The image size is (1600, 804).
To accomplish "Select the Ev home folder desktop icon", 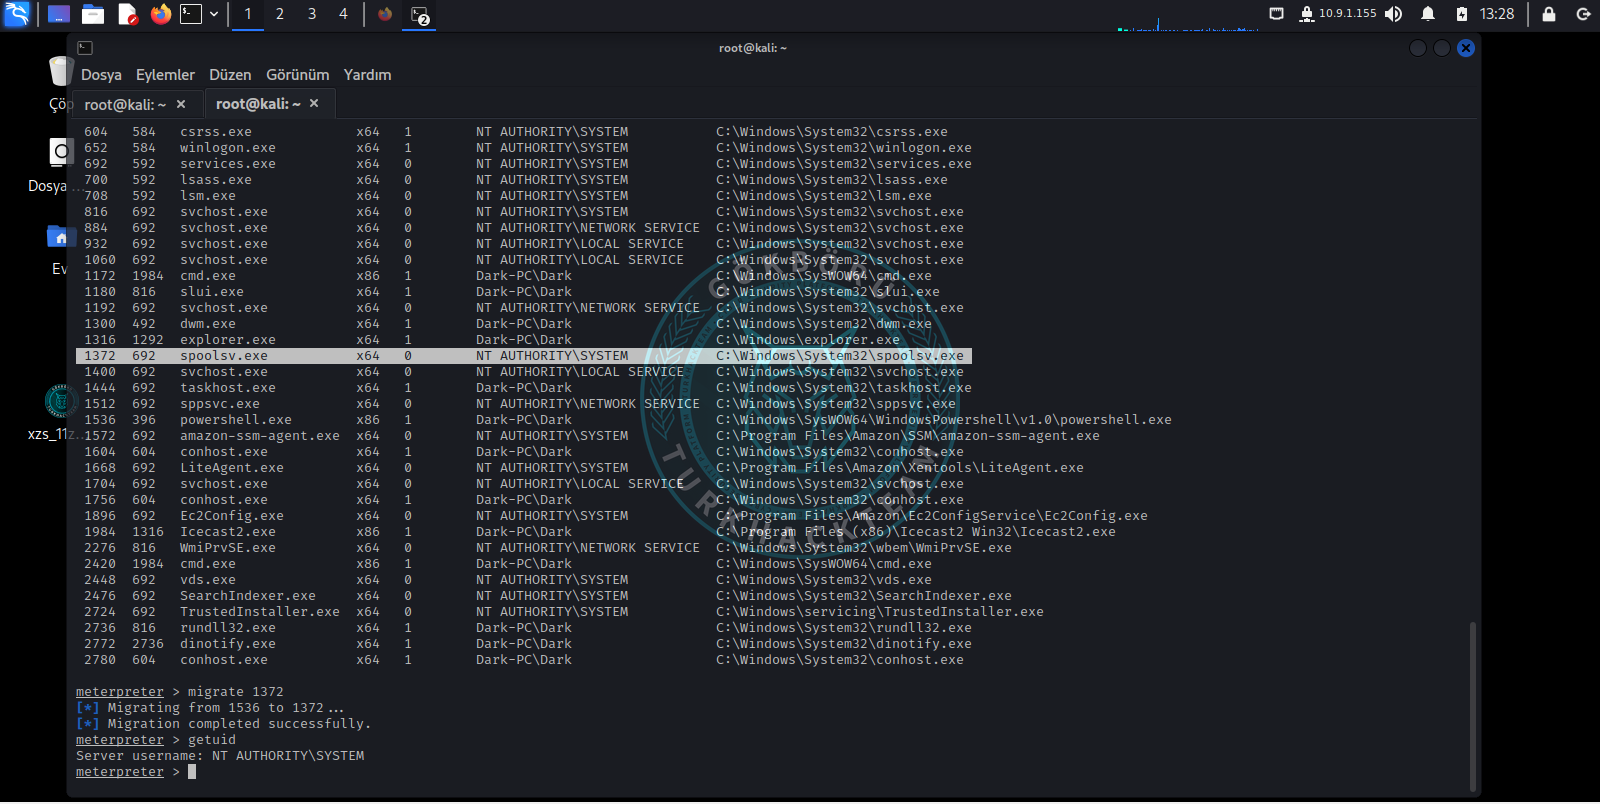I will click(60, 237).
